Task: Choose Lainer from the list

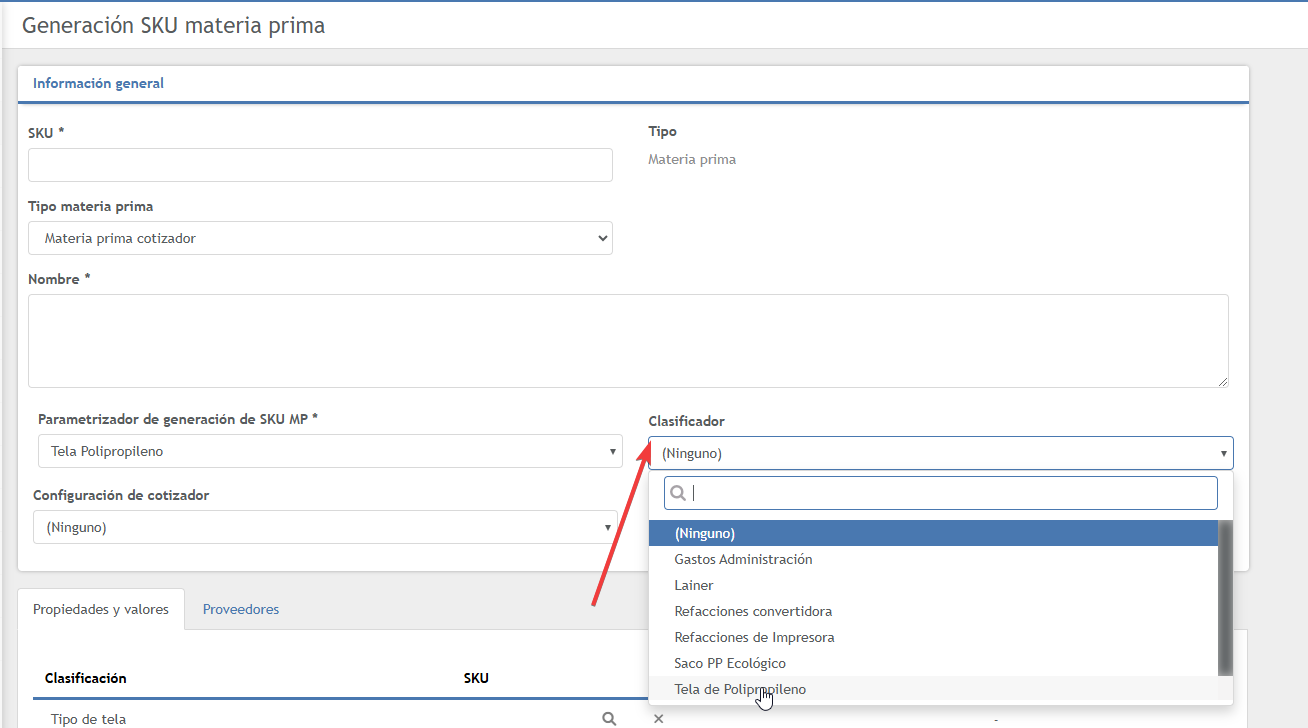Action: 933,586
